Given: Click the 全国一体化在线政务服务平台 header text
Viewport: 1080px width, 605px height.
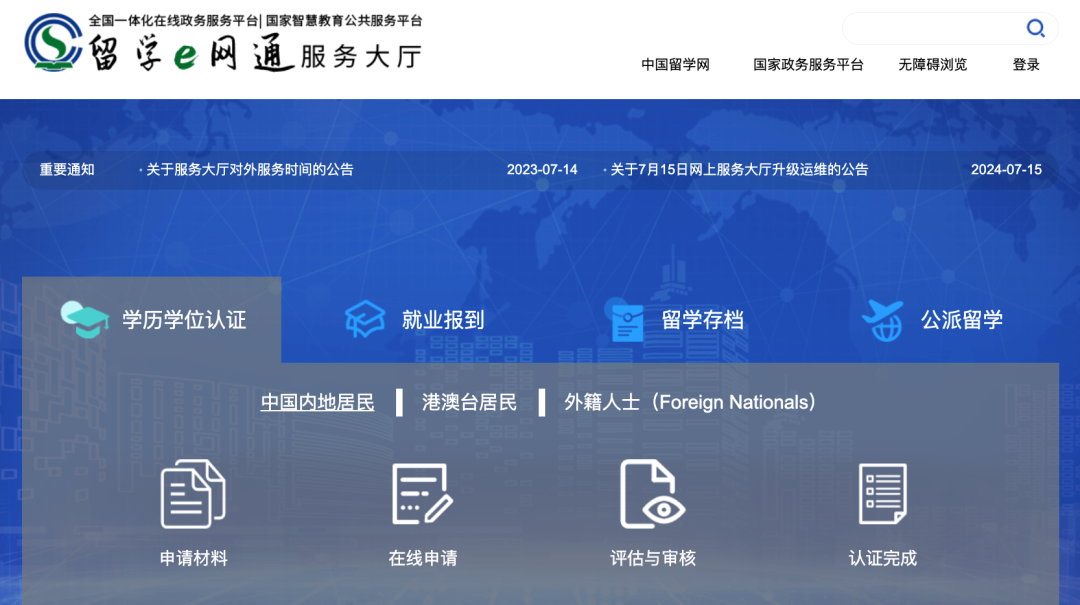Looking at the screenshot, I should (173, 21).
